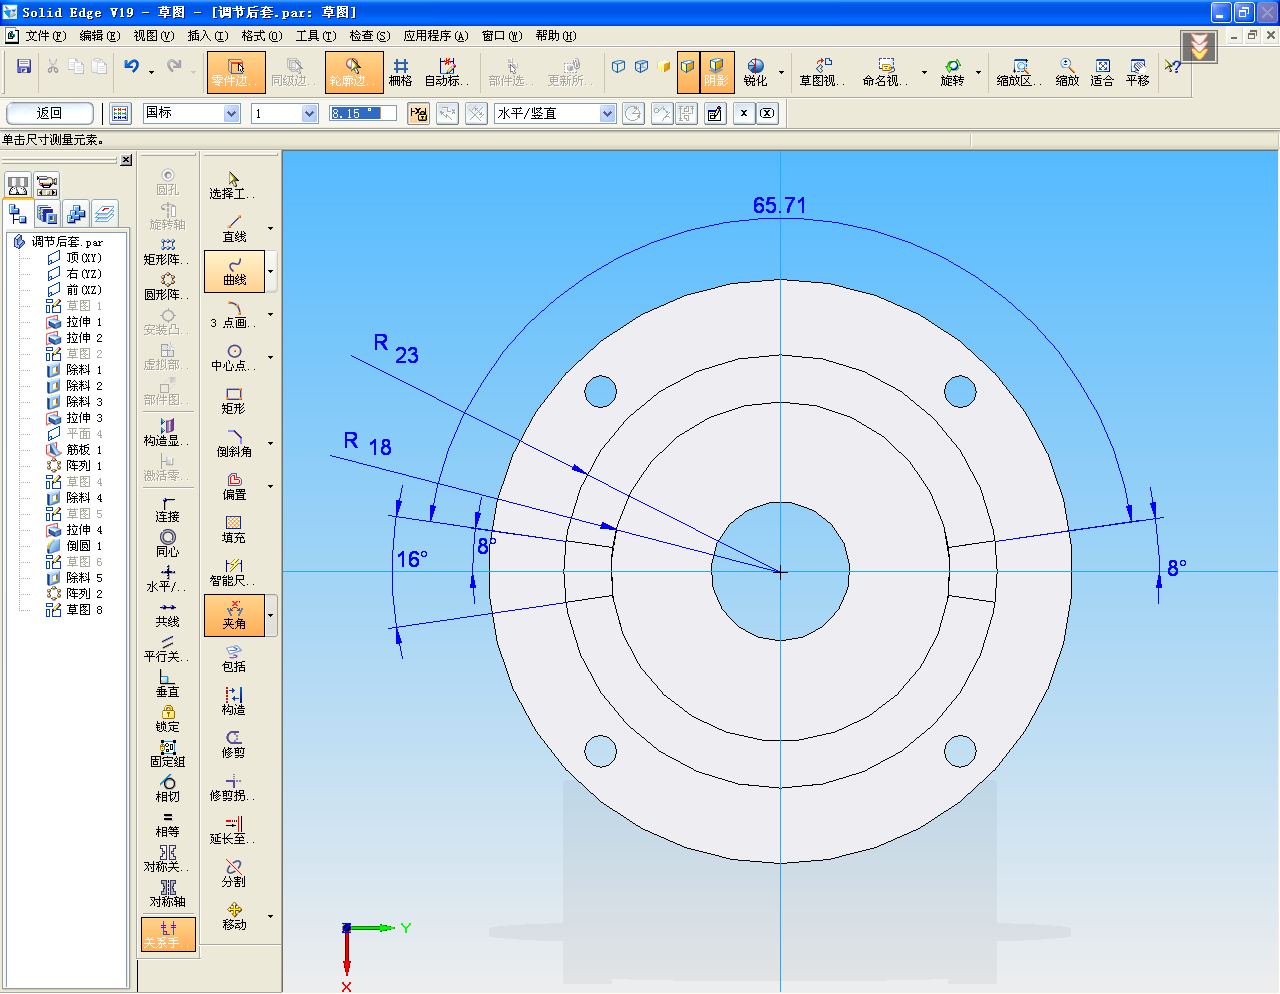Click the 缩放 (zoom) icon
The height and width of the screenshot is (994, 1280).
tap(1067, 72)
